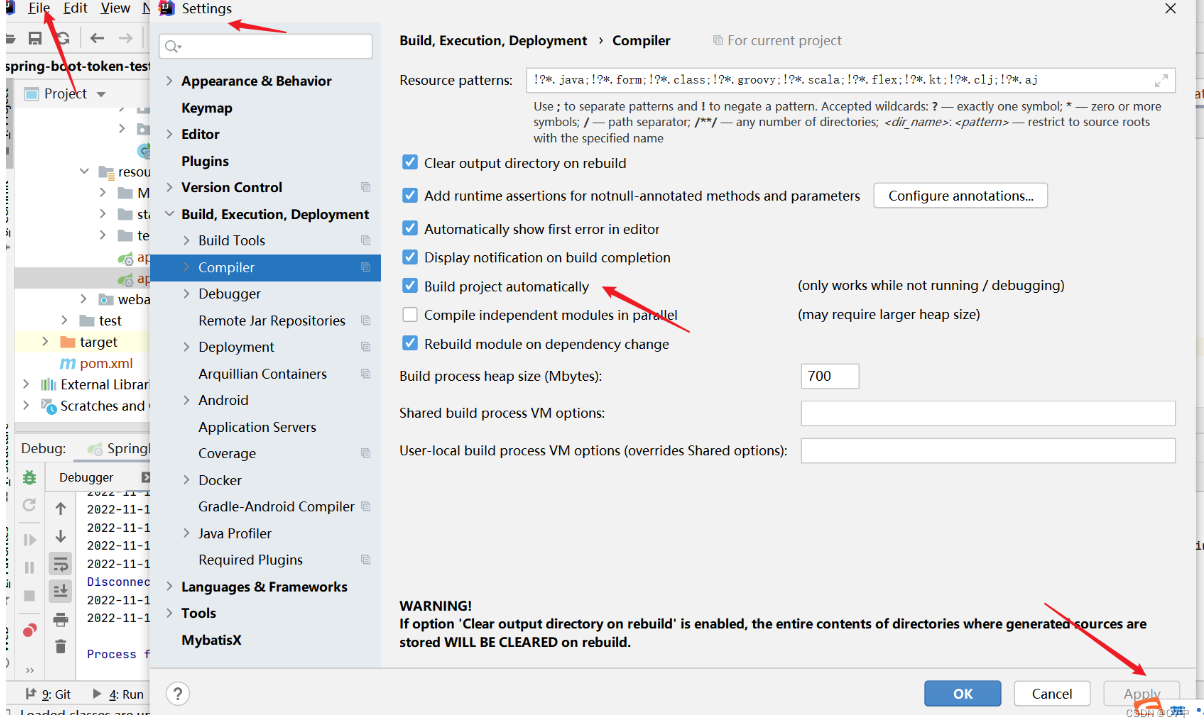The height and width of the screenshot is (728, 1204).
Task: Click Build, Execution, Deployment breadcrumb
Action: (x=493, y=41)
